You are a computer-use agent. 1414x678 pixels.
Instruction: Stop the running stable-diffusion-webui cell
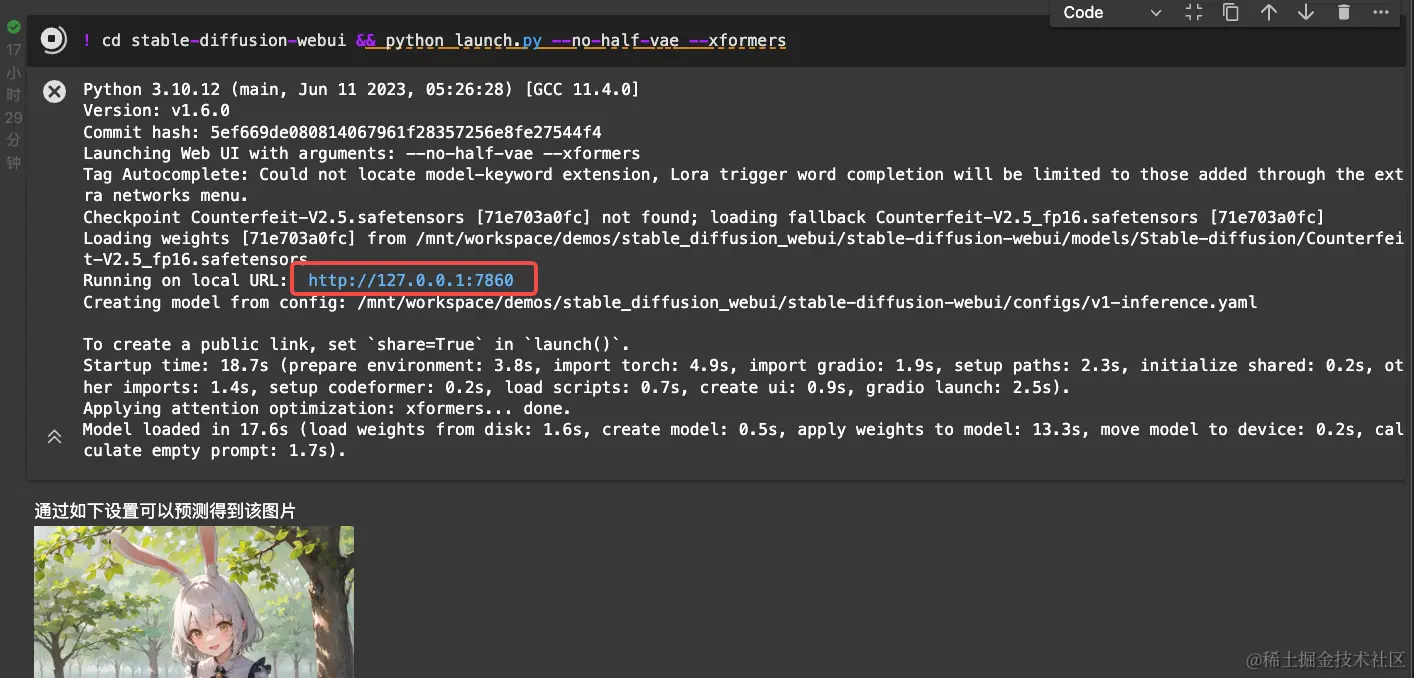[x=53, y=40]
